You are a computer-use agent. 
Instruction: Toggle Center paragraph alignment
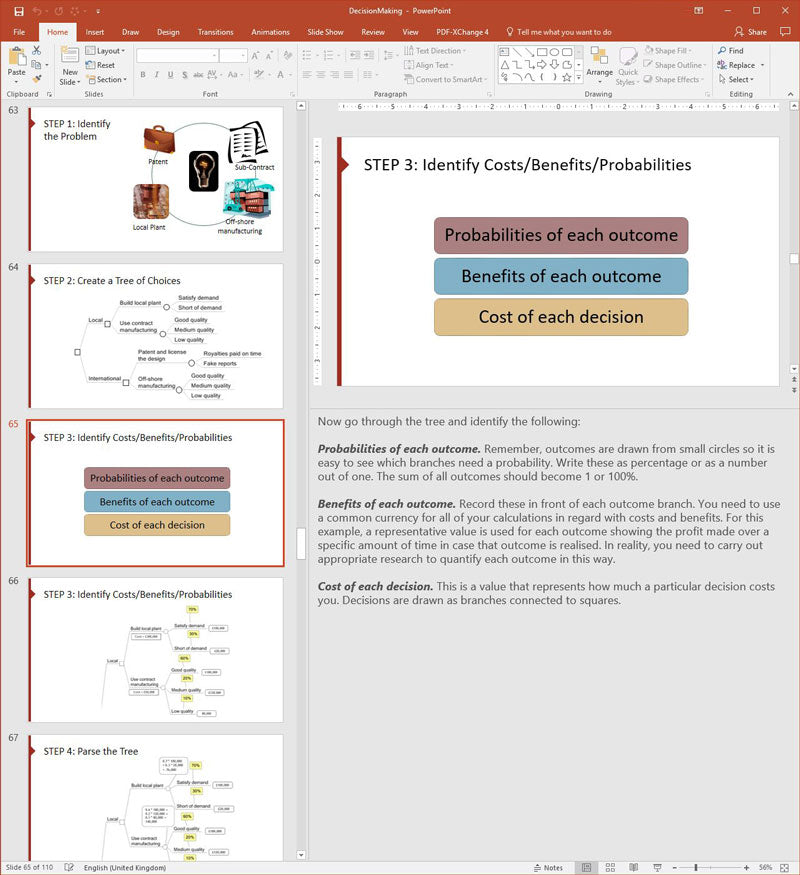click(x=321, y=74)
